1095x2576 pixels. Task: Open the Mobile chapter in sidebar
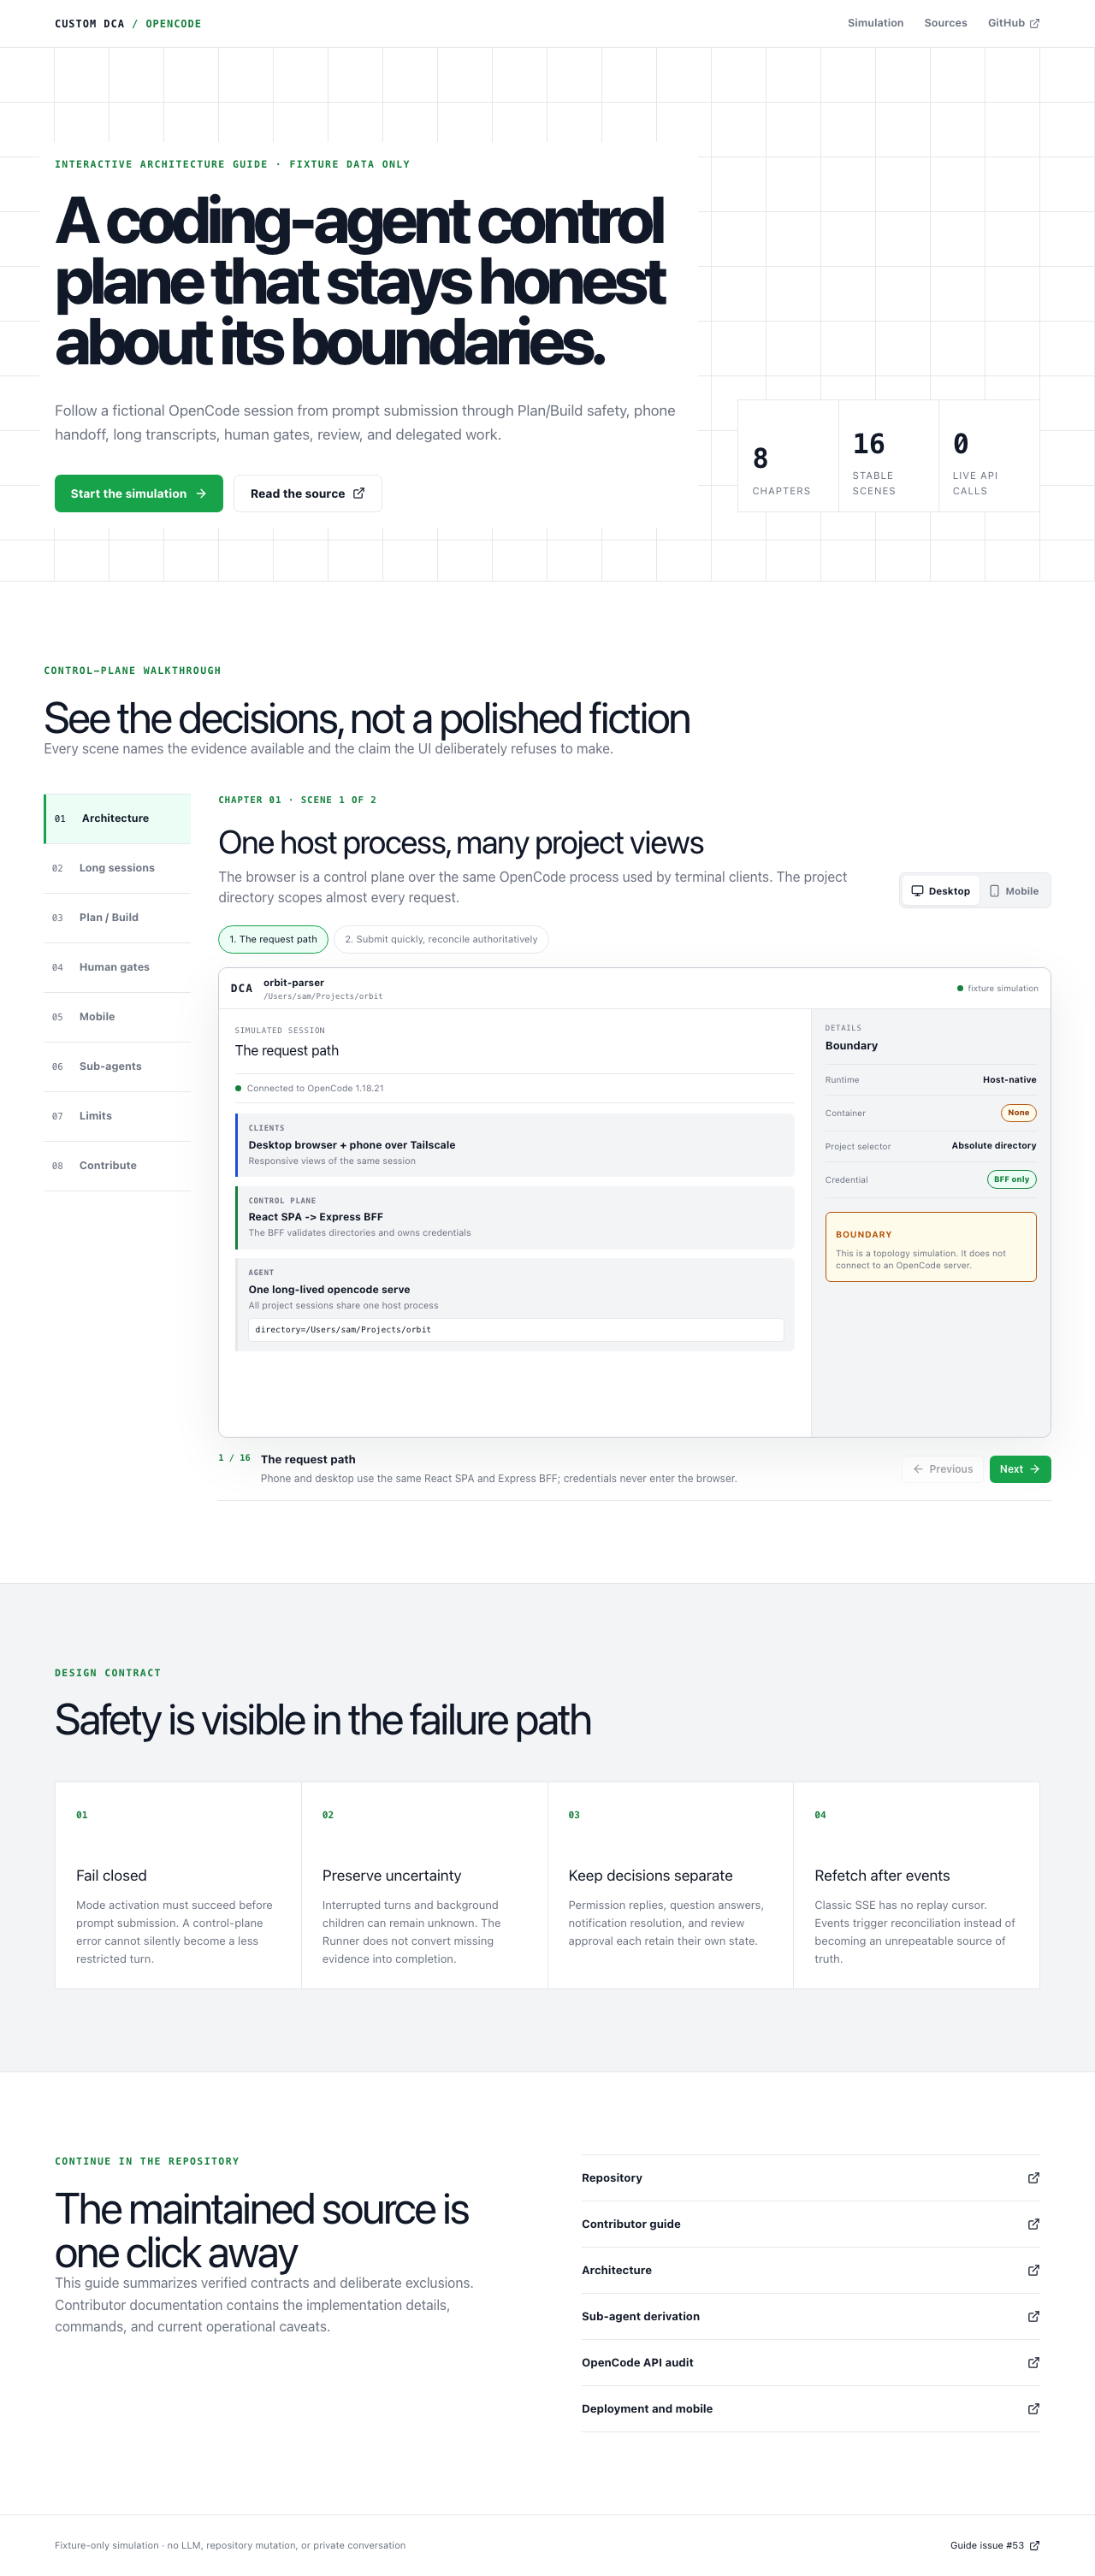[x=117, y=1017]
